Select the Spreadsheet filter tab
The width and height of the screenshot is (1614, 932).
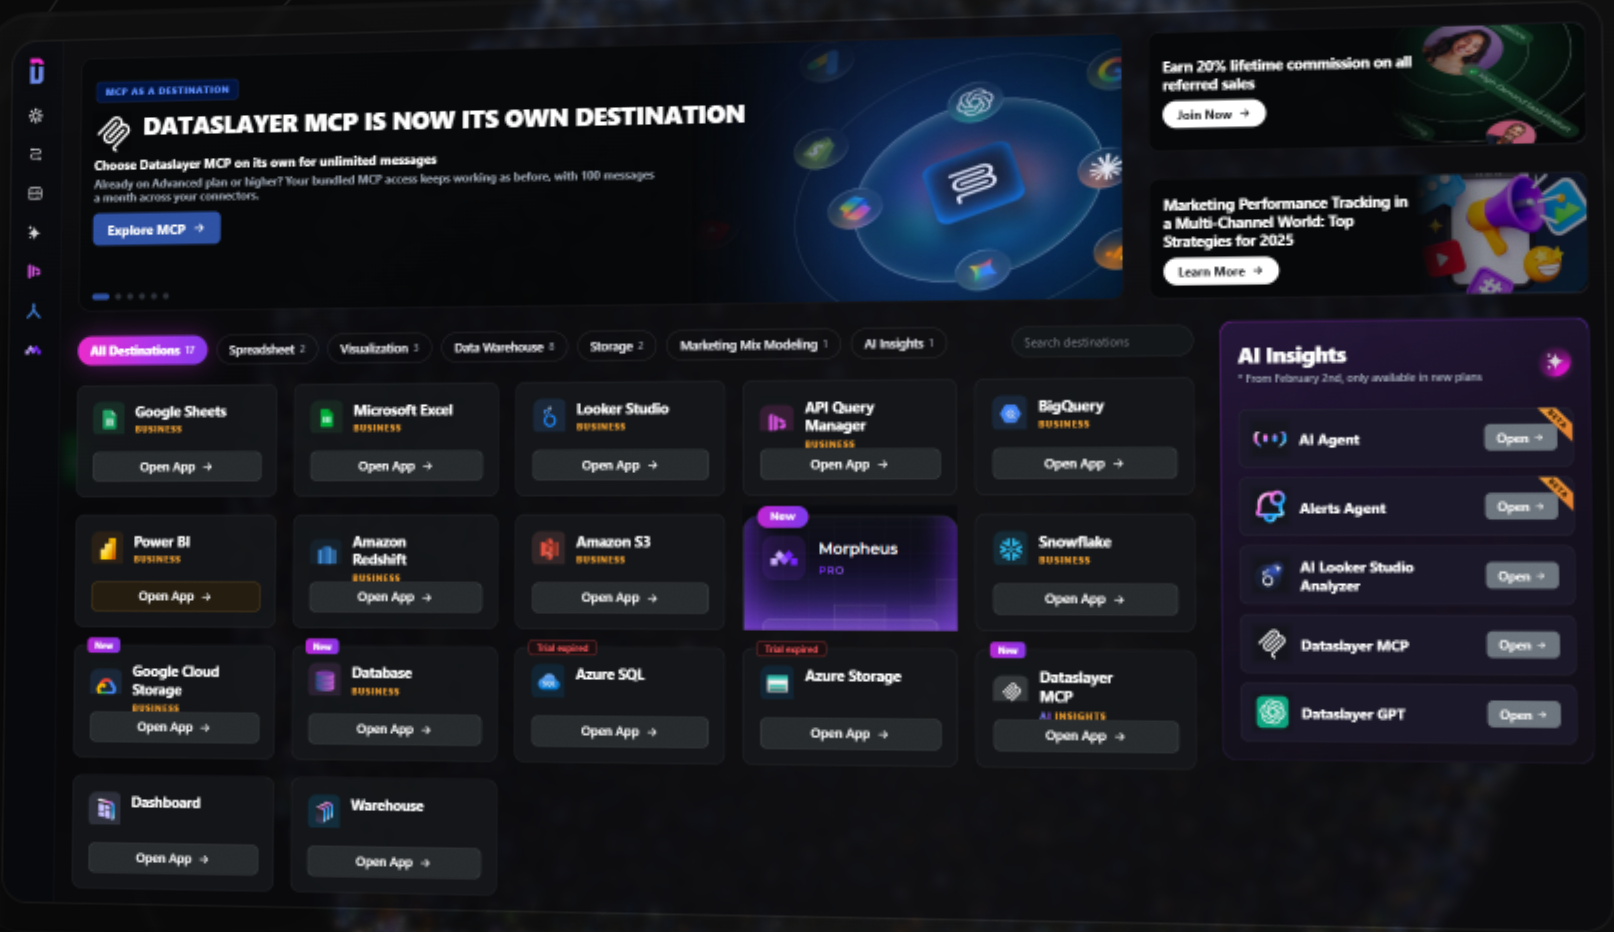[266, 349]
